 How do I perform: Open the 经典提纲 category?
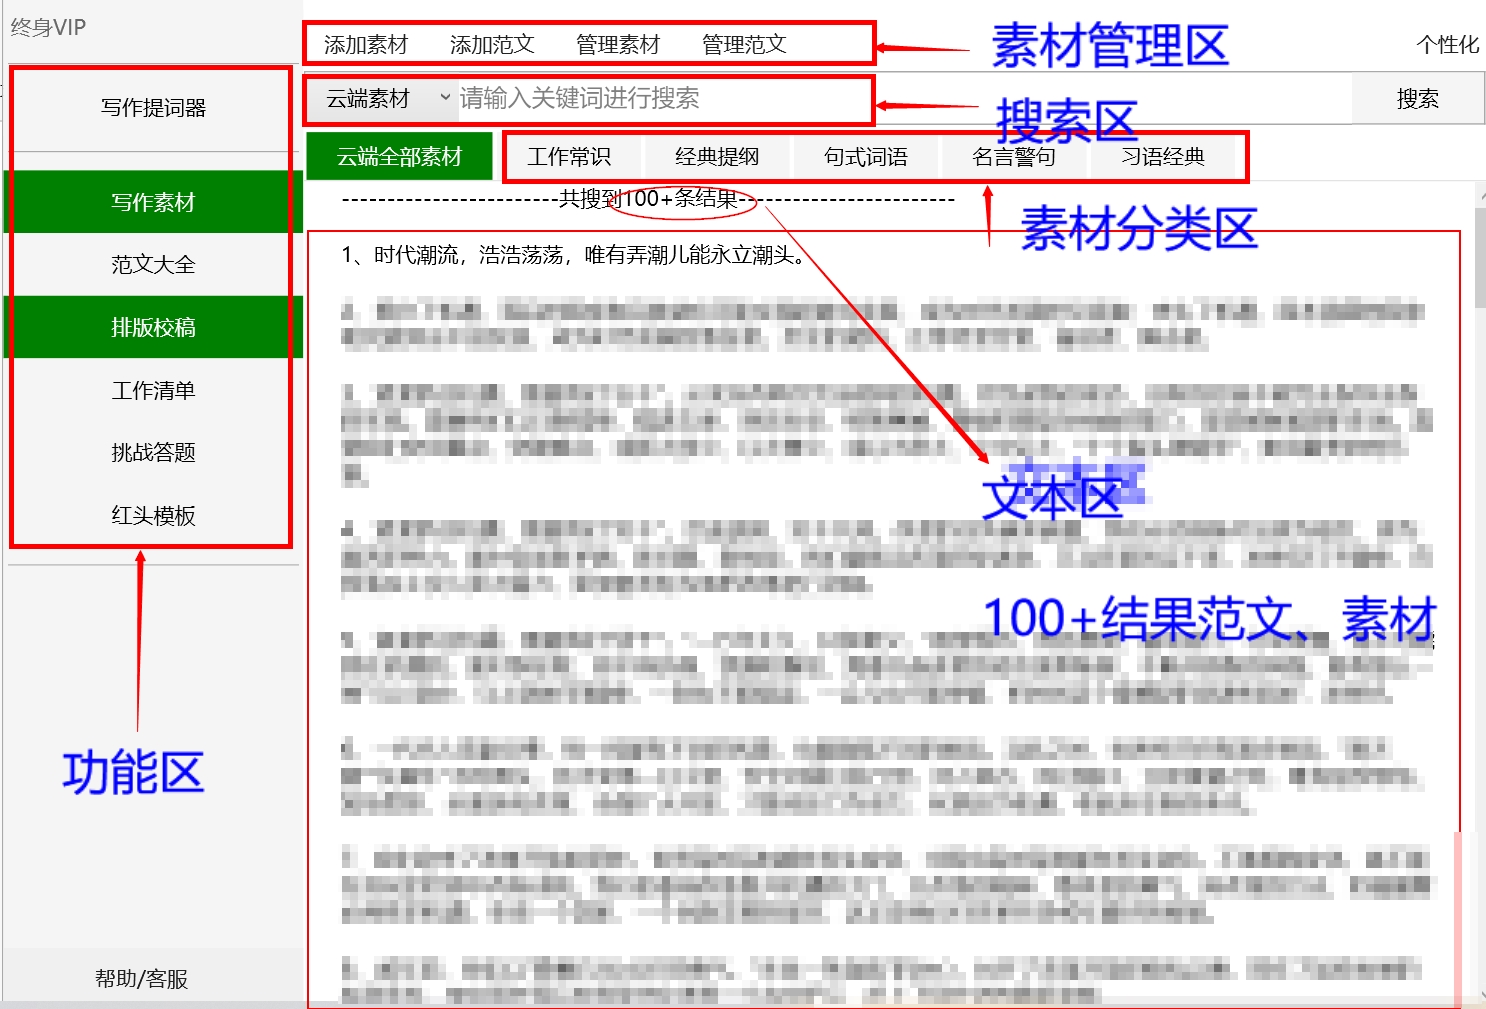coord(717,156)
